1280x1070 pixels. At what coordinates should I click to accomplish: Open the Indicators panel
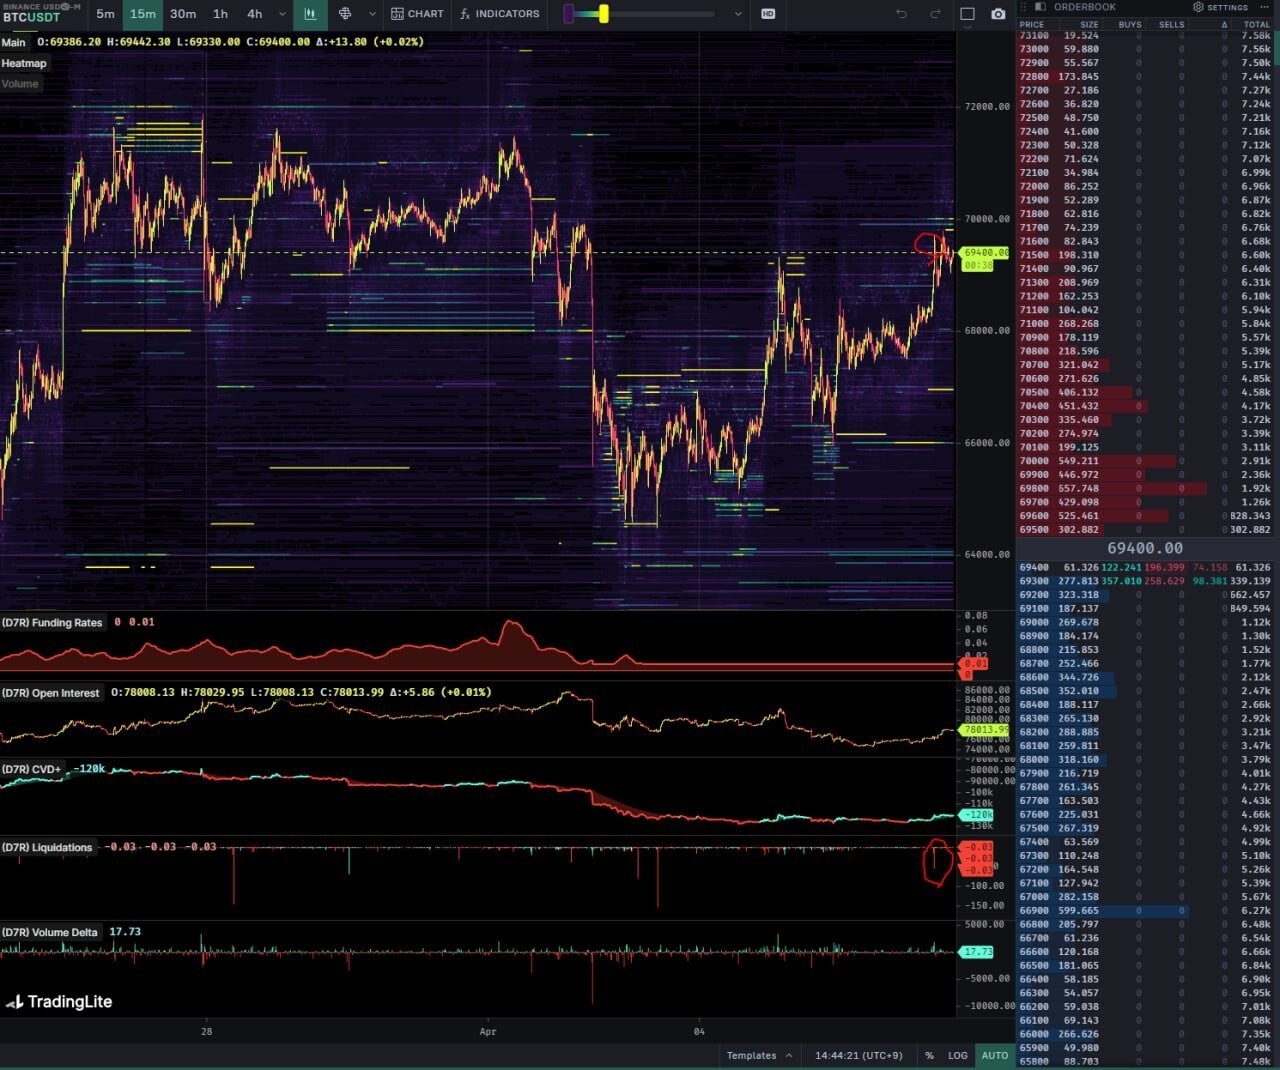tap(499, 14)
